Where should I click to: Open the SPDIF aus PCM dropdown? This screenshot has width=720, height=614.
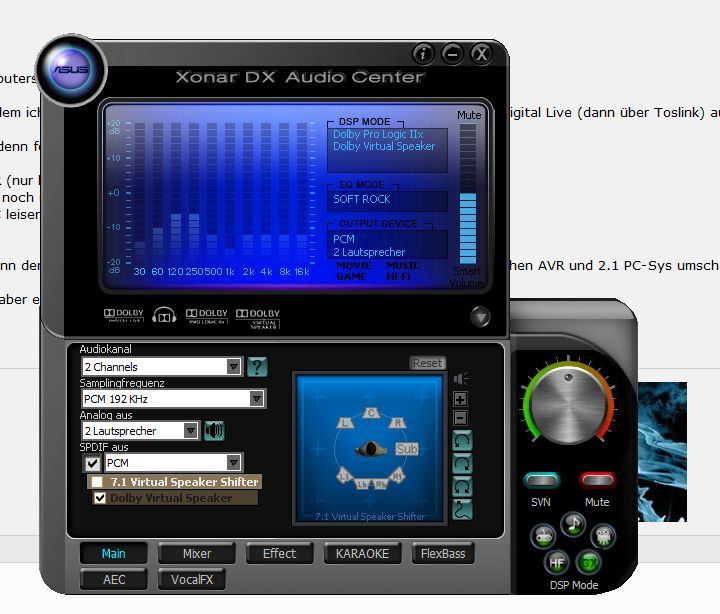(x=174, y=463)
